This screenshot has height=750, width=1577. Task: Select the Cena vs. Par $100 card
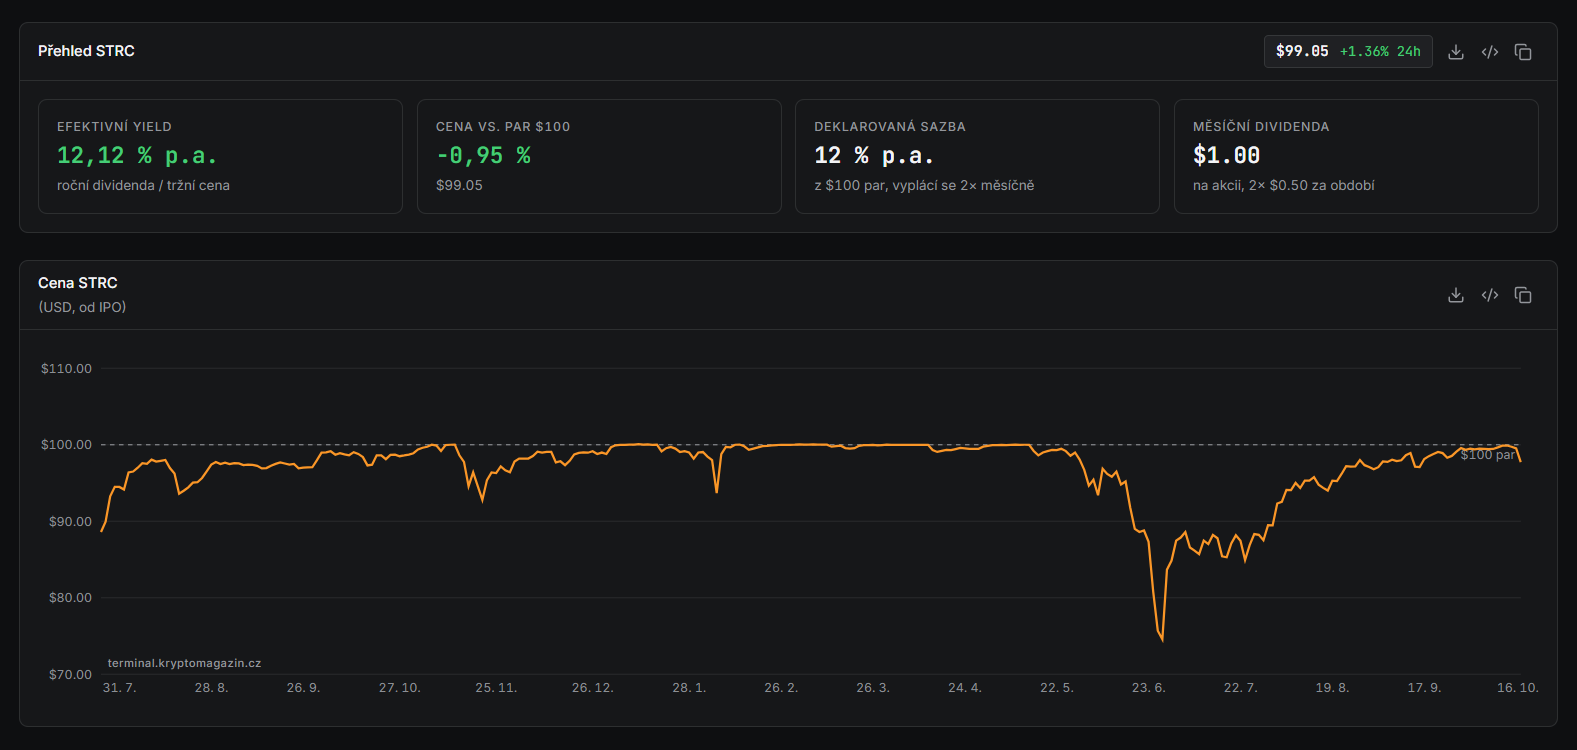pyautogui.click(x=599, y=156)
